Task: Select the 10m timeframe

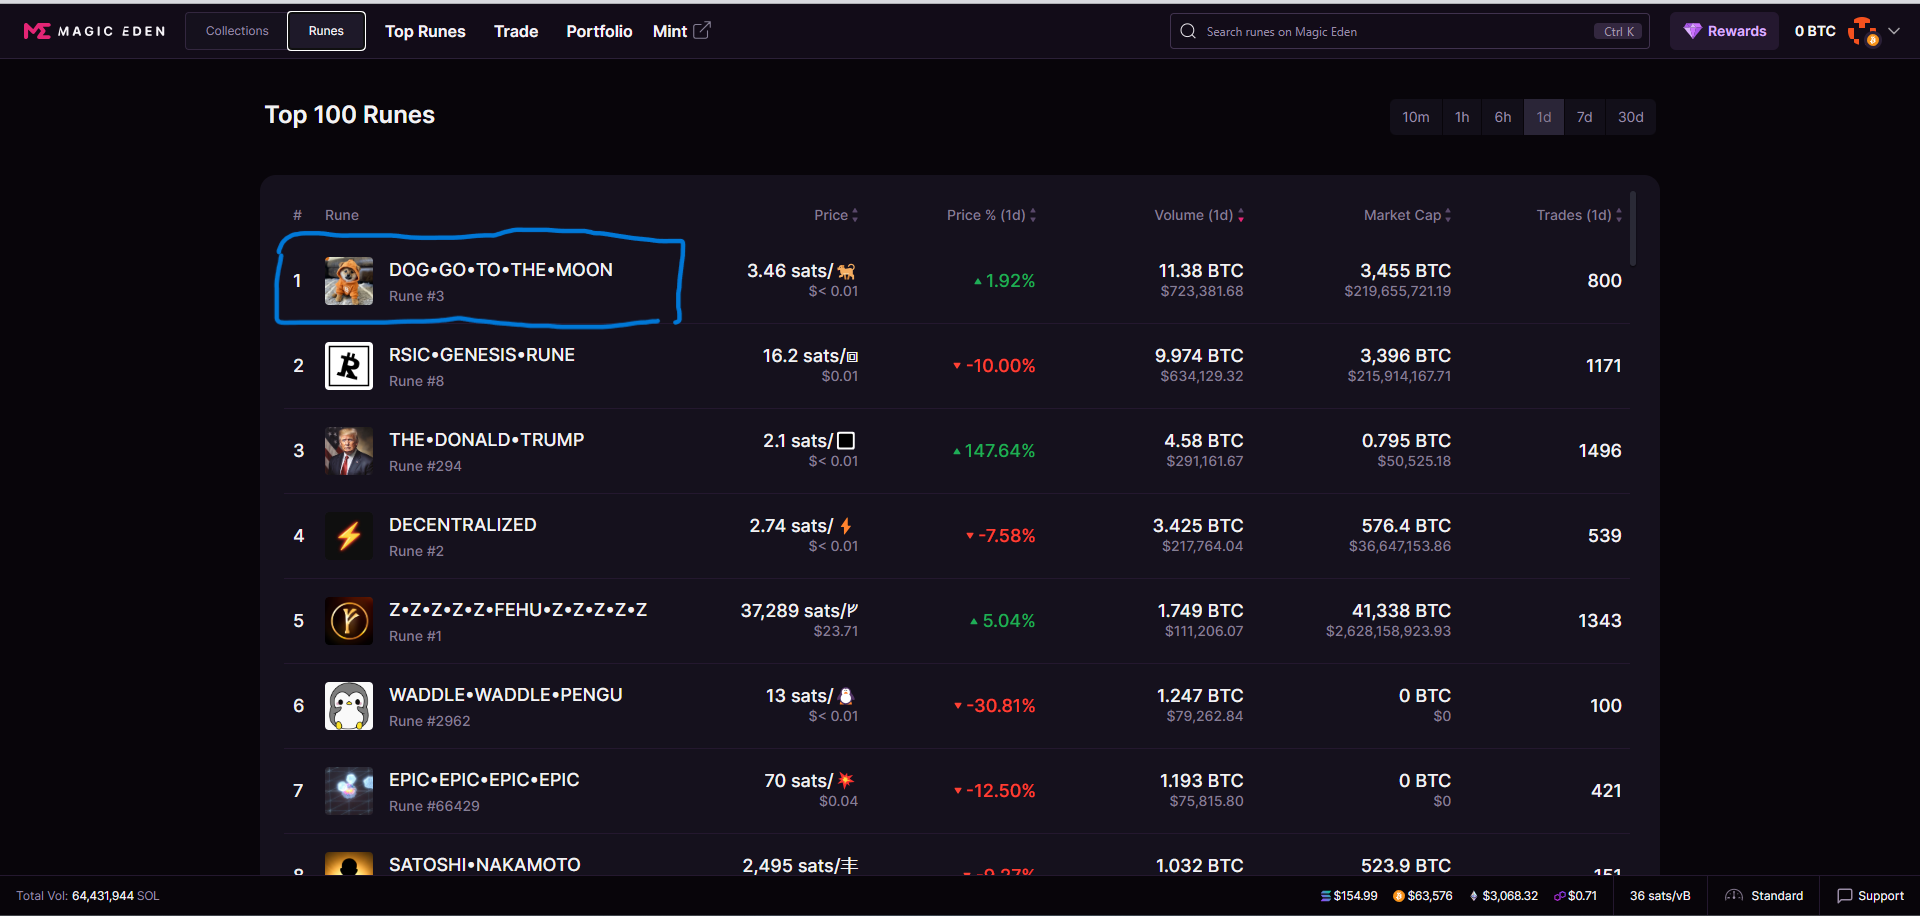Action: click(x=1416, y=117)
